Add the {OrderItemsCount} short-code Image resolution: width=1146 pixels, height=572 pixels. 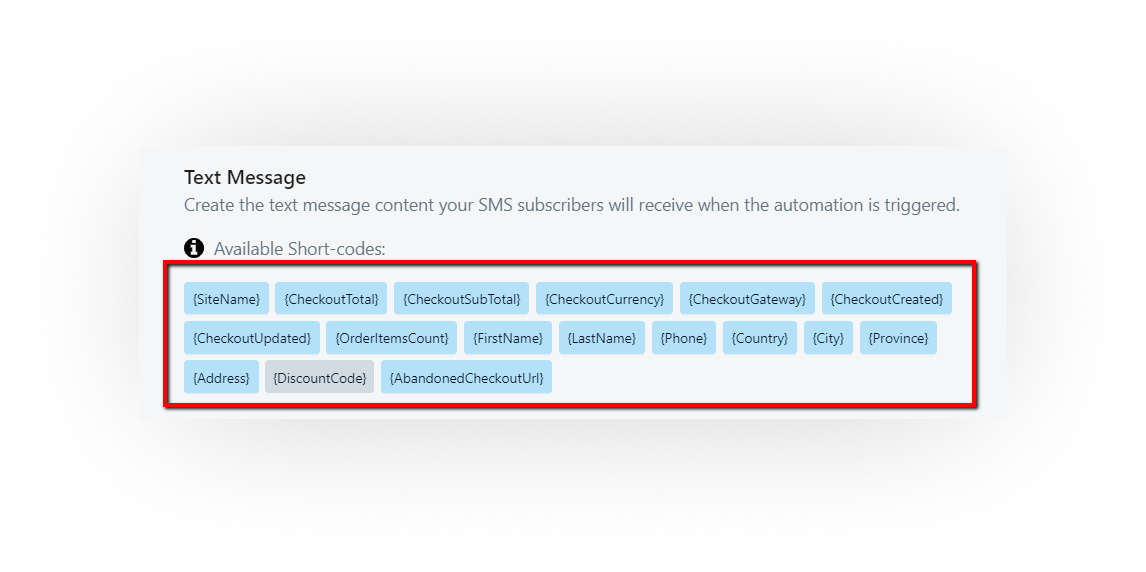[x=392, y=338]
